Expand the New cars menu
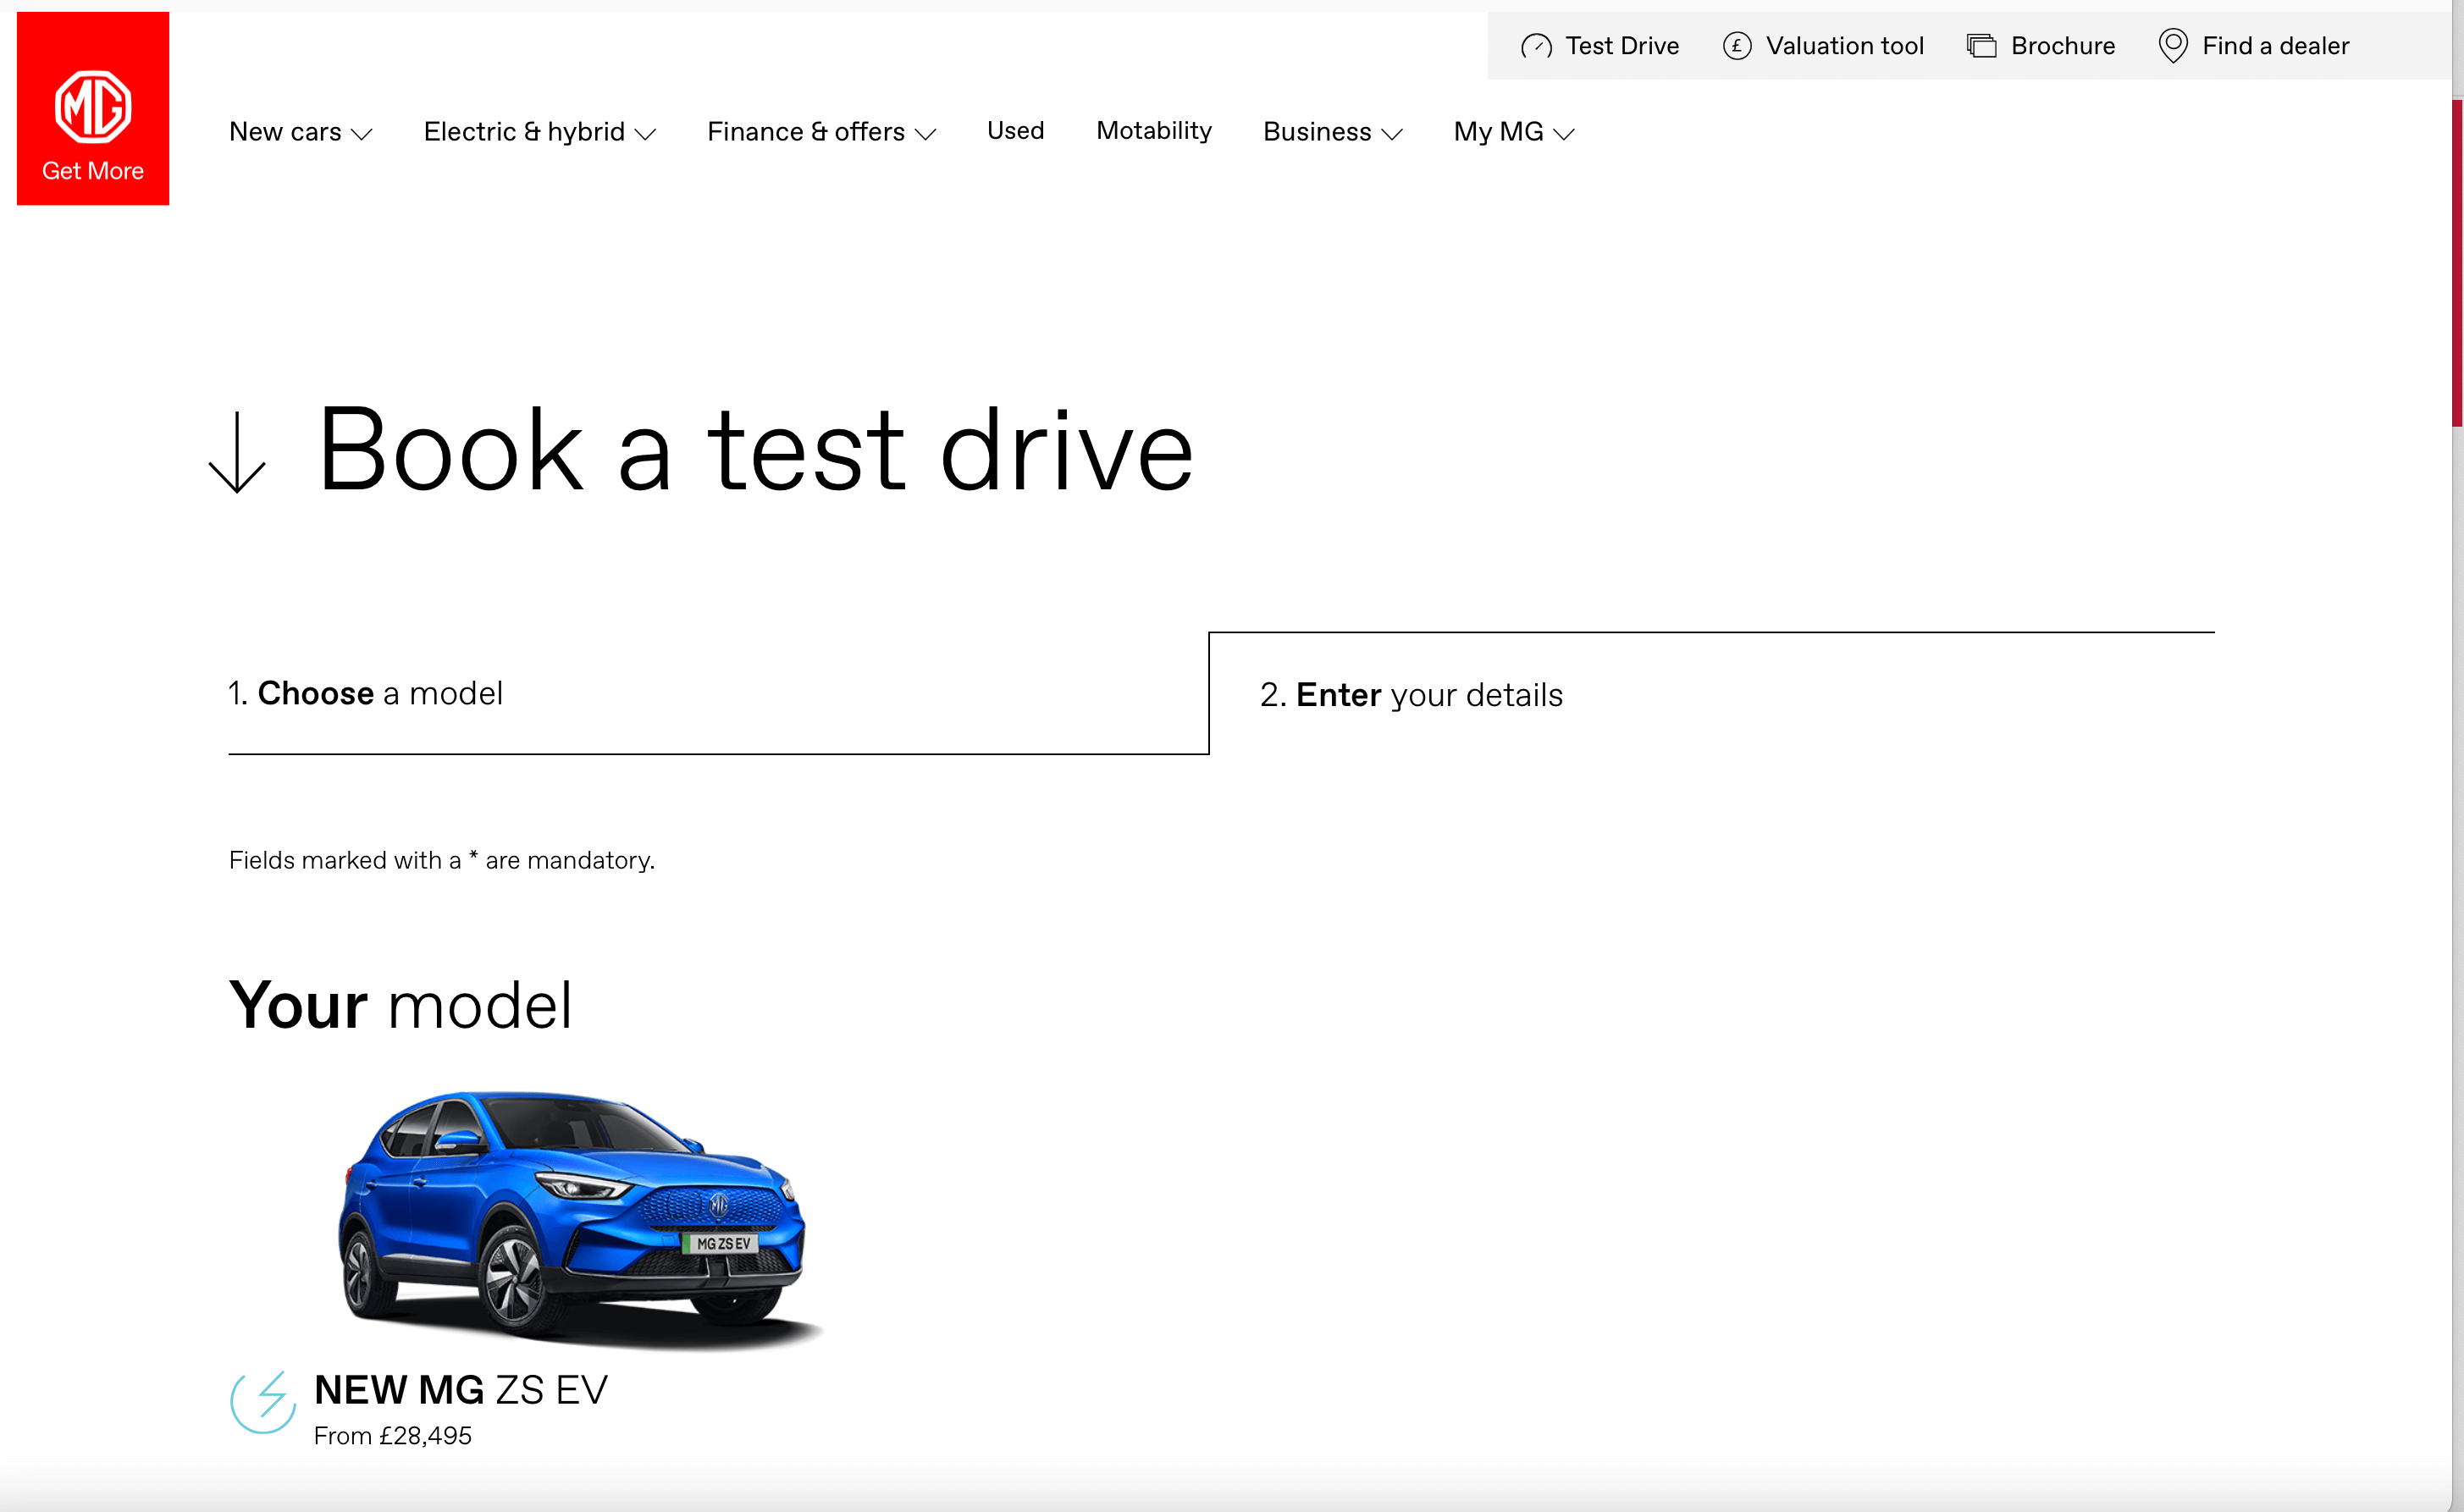Screen dimensions: 2464x1512 pos(300,132)
